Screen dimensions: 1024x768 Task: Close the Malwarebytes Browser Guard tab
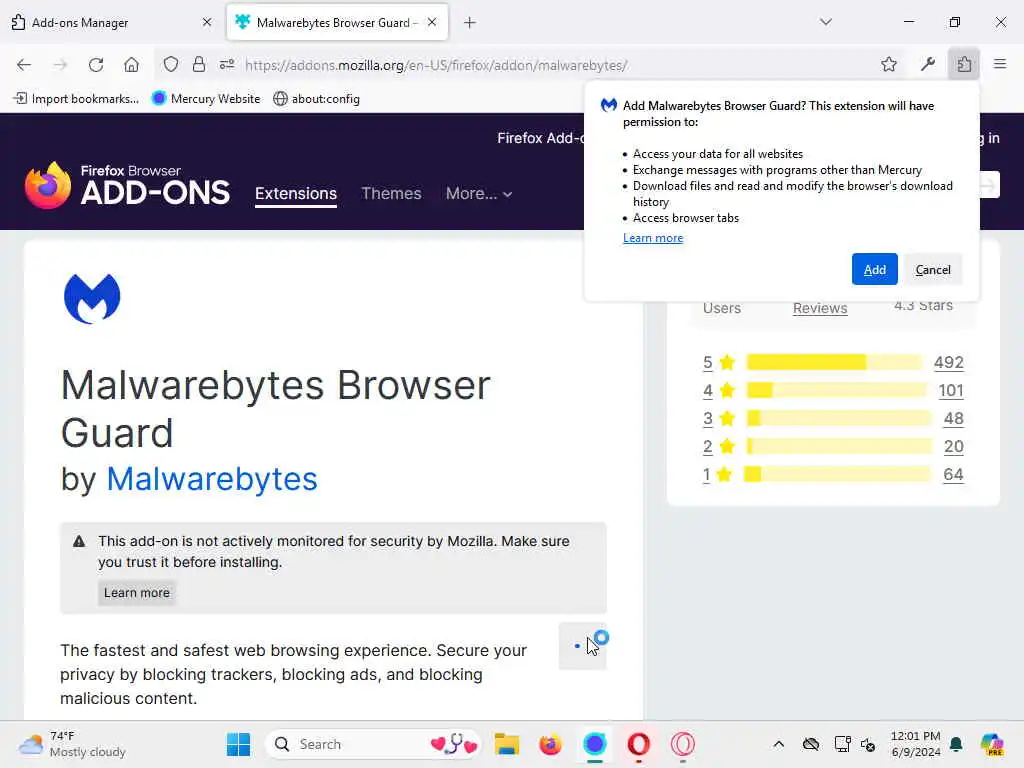click(x=432, y=22)
